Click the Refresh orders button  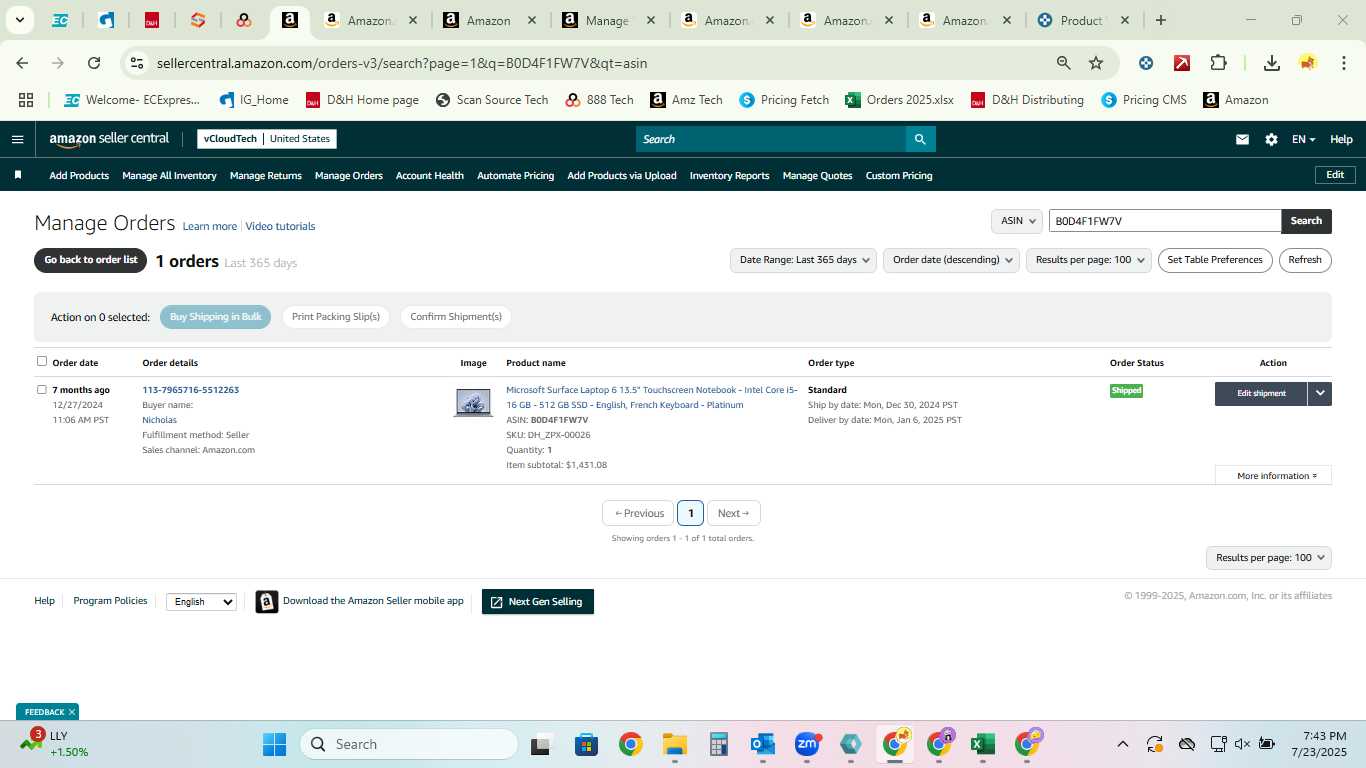[x=1305, y=260]
